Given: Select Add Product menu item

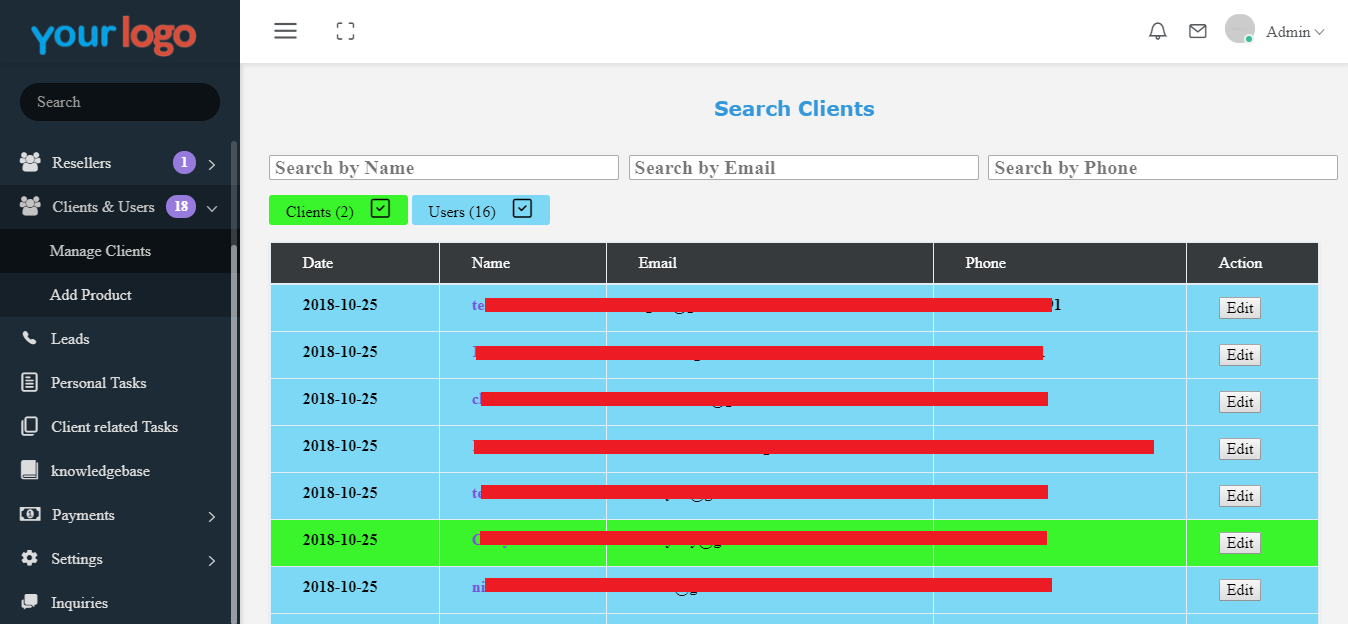Looking at the screenshot, I should coord(91,295).
